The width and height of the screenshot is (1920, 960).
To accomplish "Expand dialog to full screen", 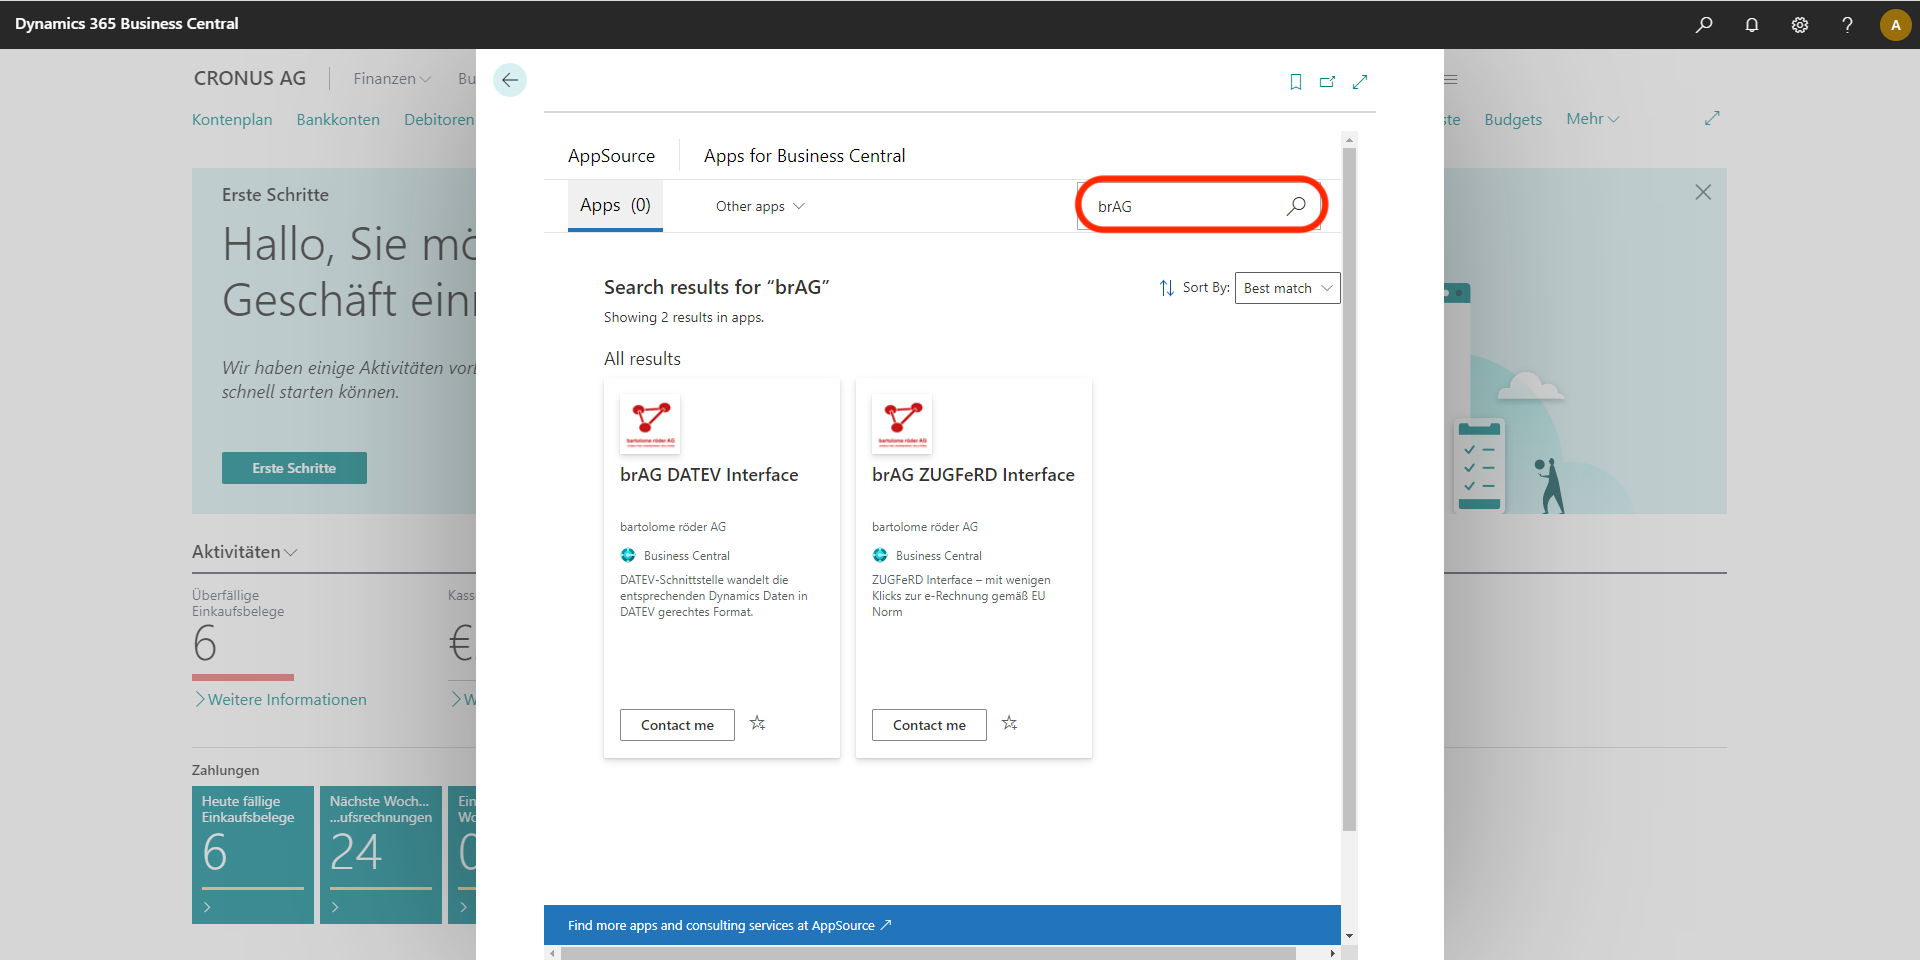I will tap(1360, 82).
